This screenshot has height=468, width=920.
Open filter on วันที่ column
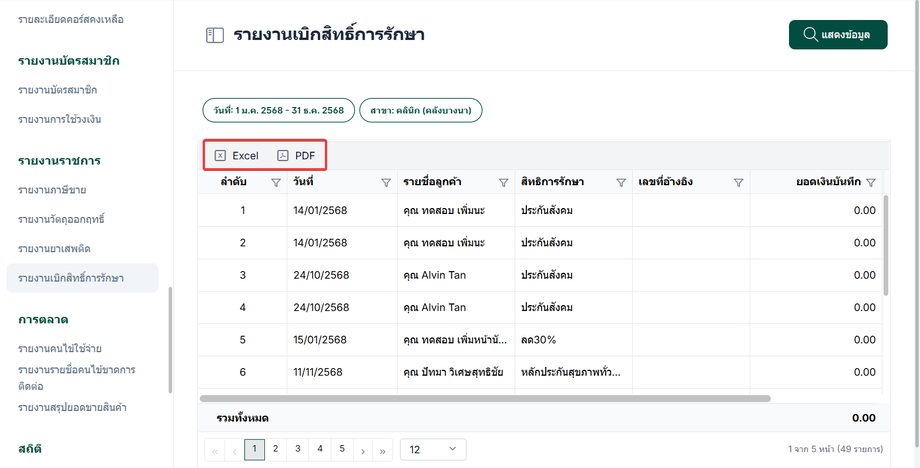(x=386, y=183)
